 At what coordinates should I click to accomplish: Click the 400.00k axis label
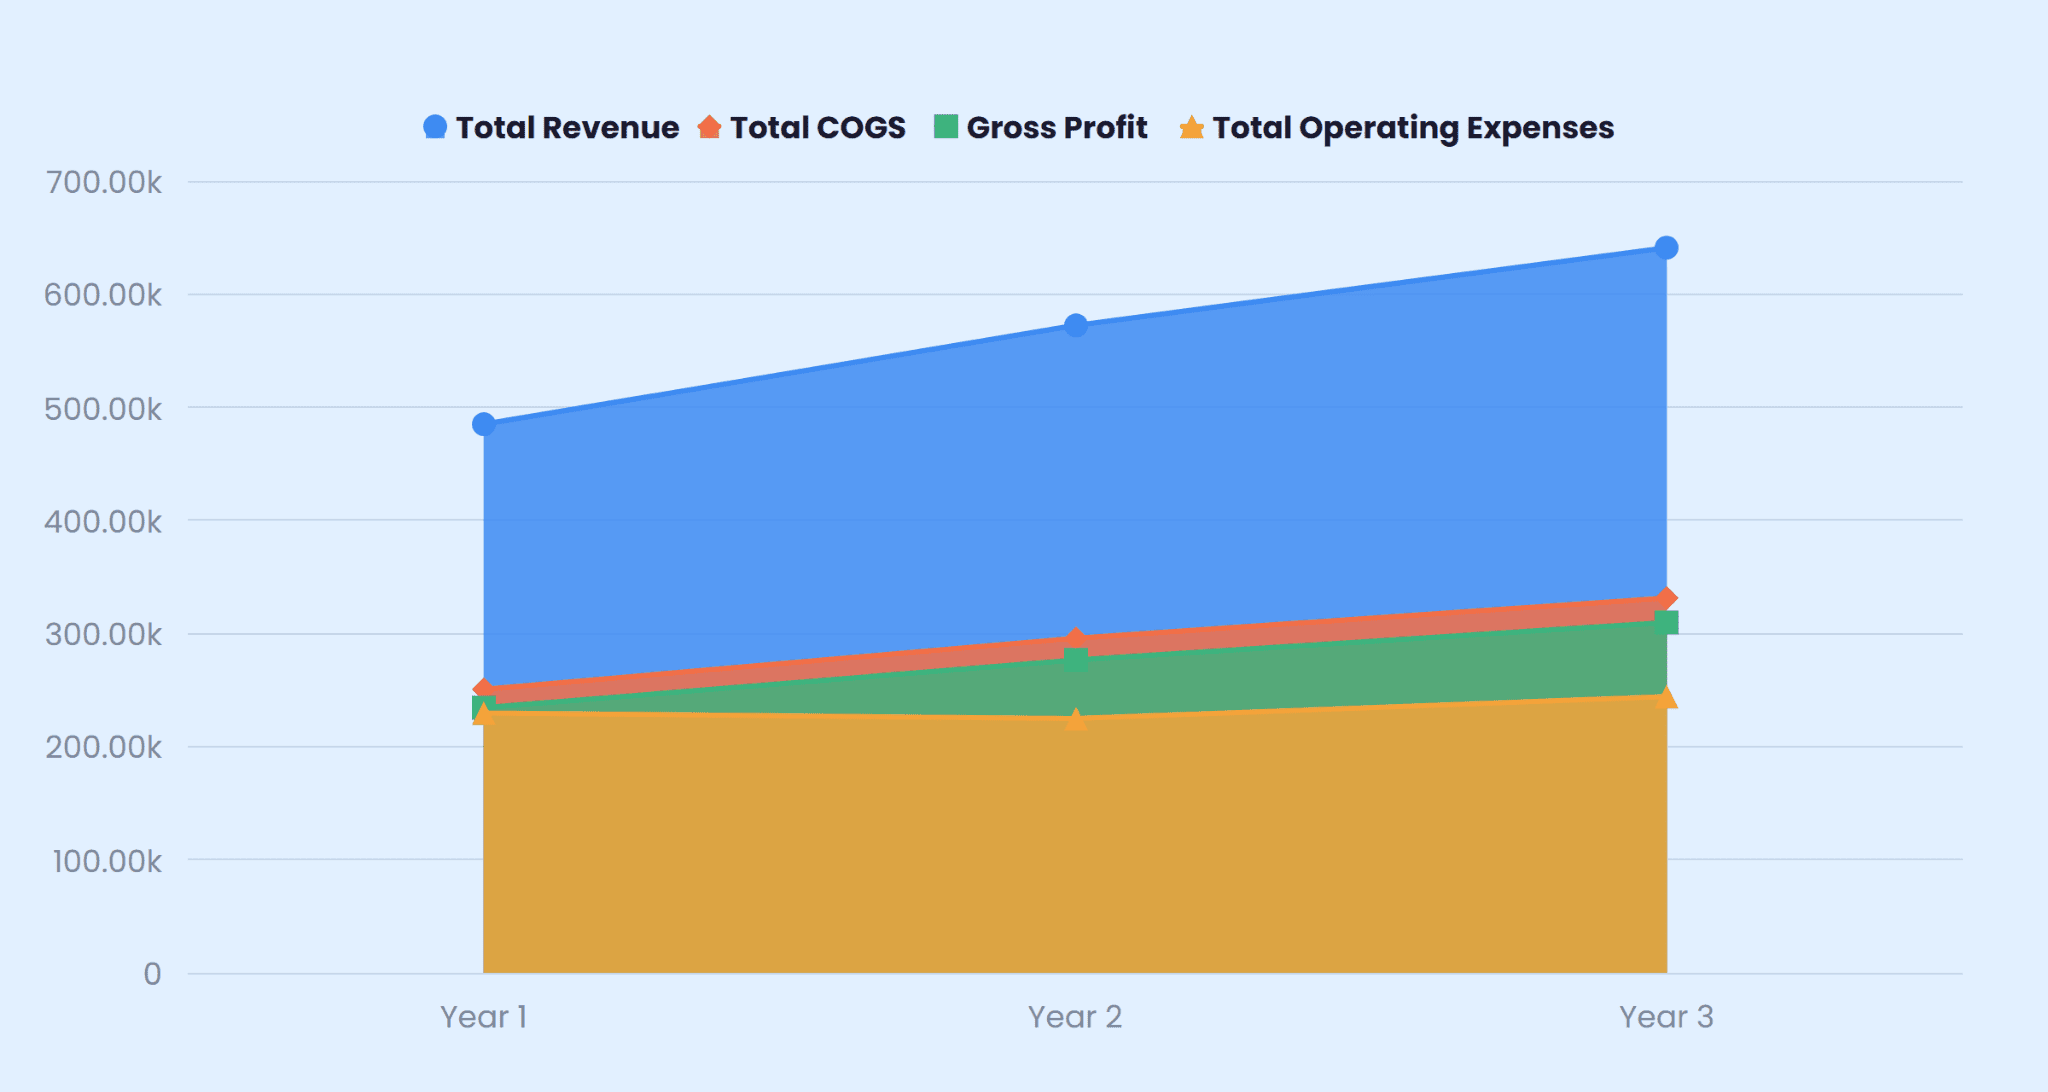pyautogui.click(x=103, y=521)
